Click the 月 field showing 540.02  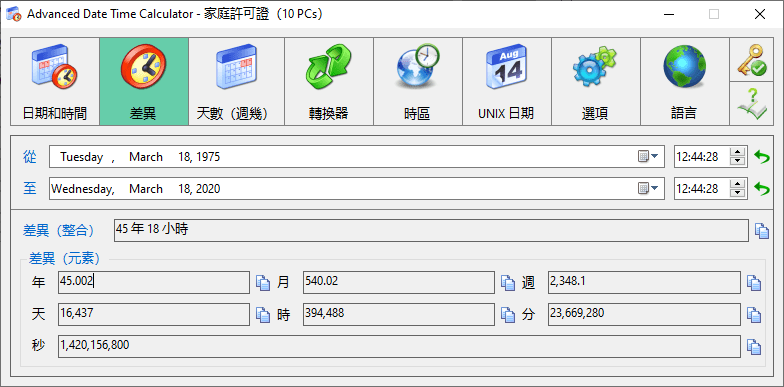pyautogui.click(x=398, y=282)
